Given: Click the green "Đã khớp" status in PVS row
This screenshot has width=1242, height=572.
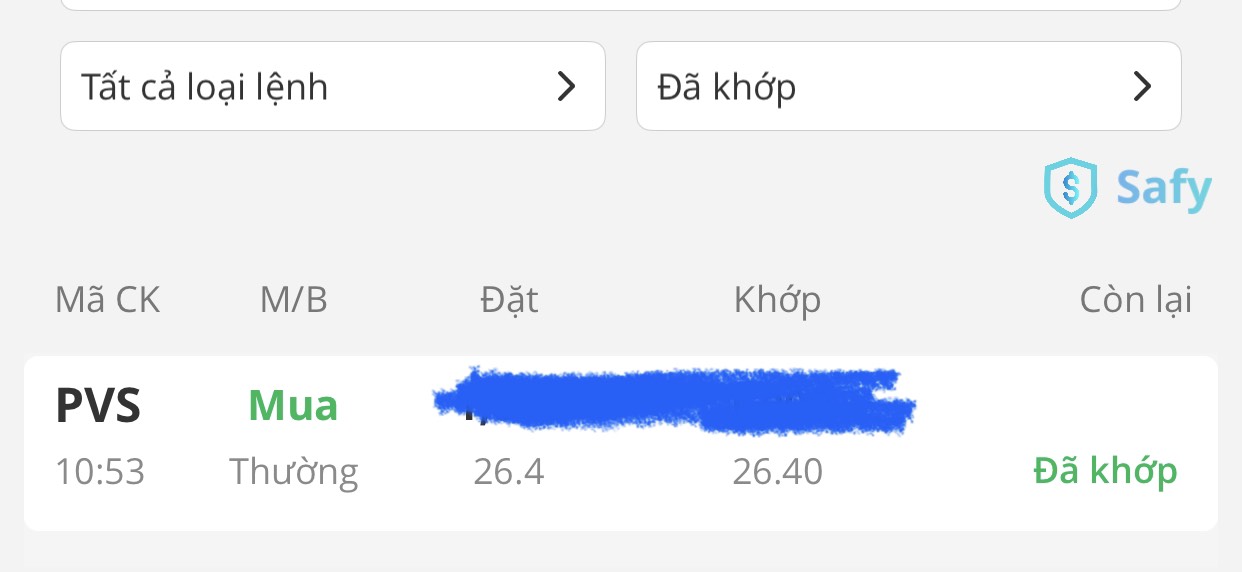Looking at the screenshot, I should pos(1105,471).
